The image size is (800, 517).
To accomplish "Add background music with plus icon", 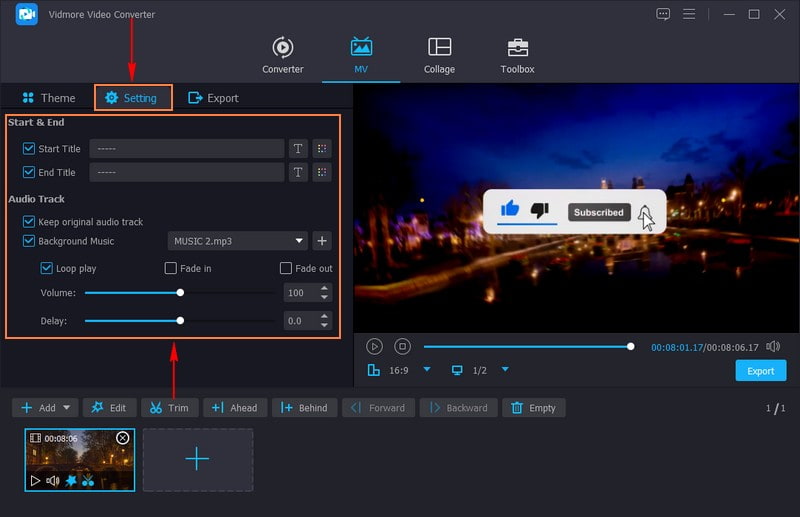I will pos(321,241).
